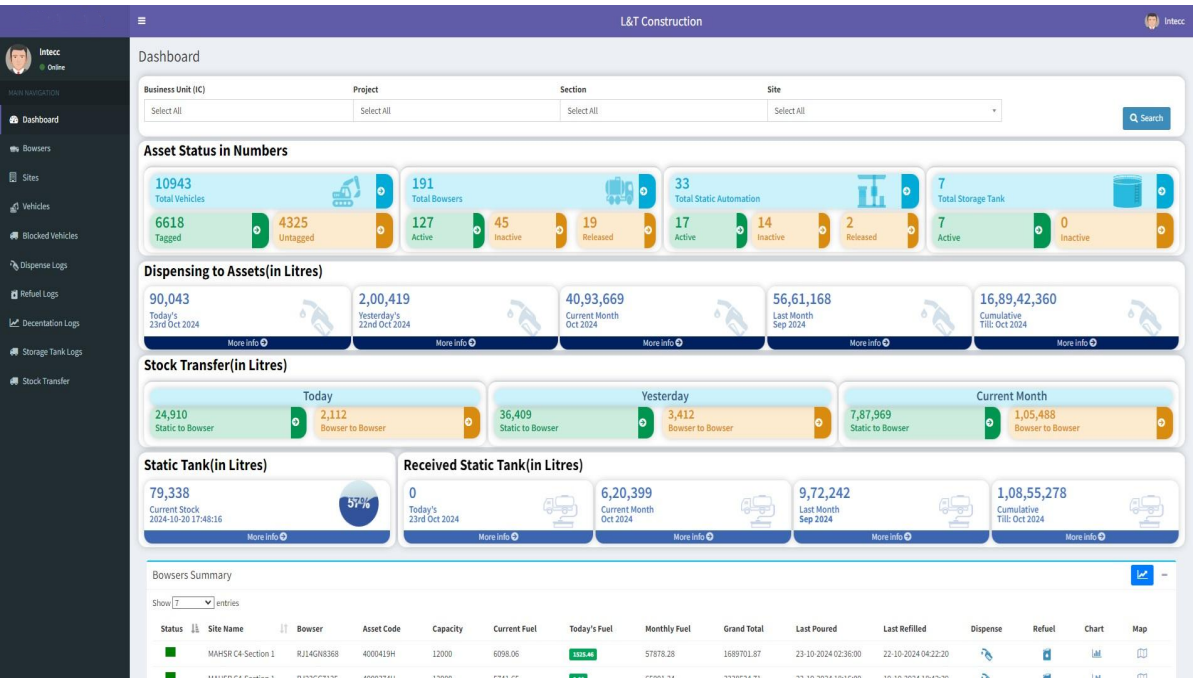The height and width of the screenshot is (678, 1196).
Task: Open the 45 Inactive bowsers arrow
Action: 561,230
